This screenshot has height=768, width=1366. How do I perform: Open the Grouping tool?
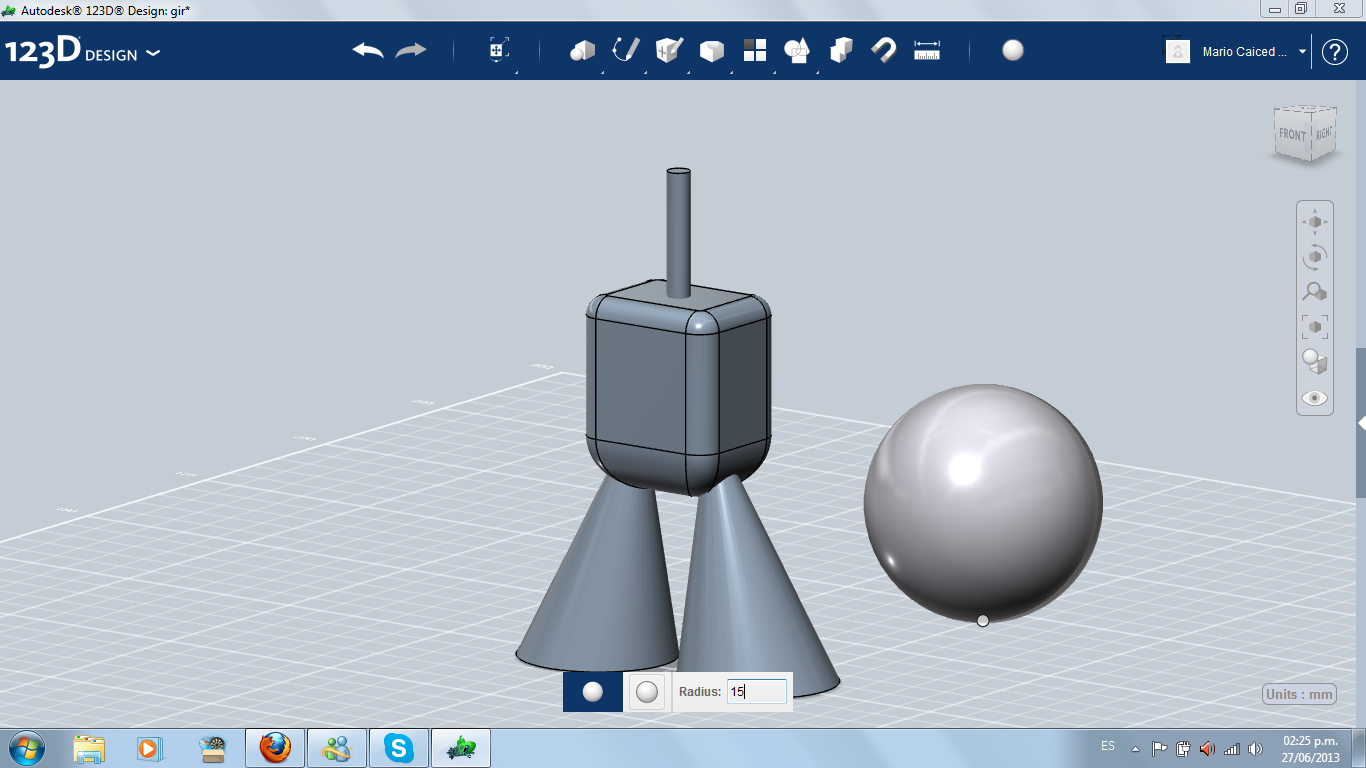(x=797, y=50)
